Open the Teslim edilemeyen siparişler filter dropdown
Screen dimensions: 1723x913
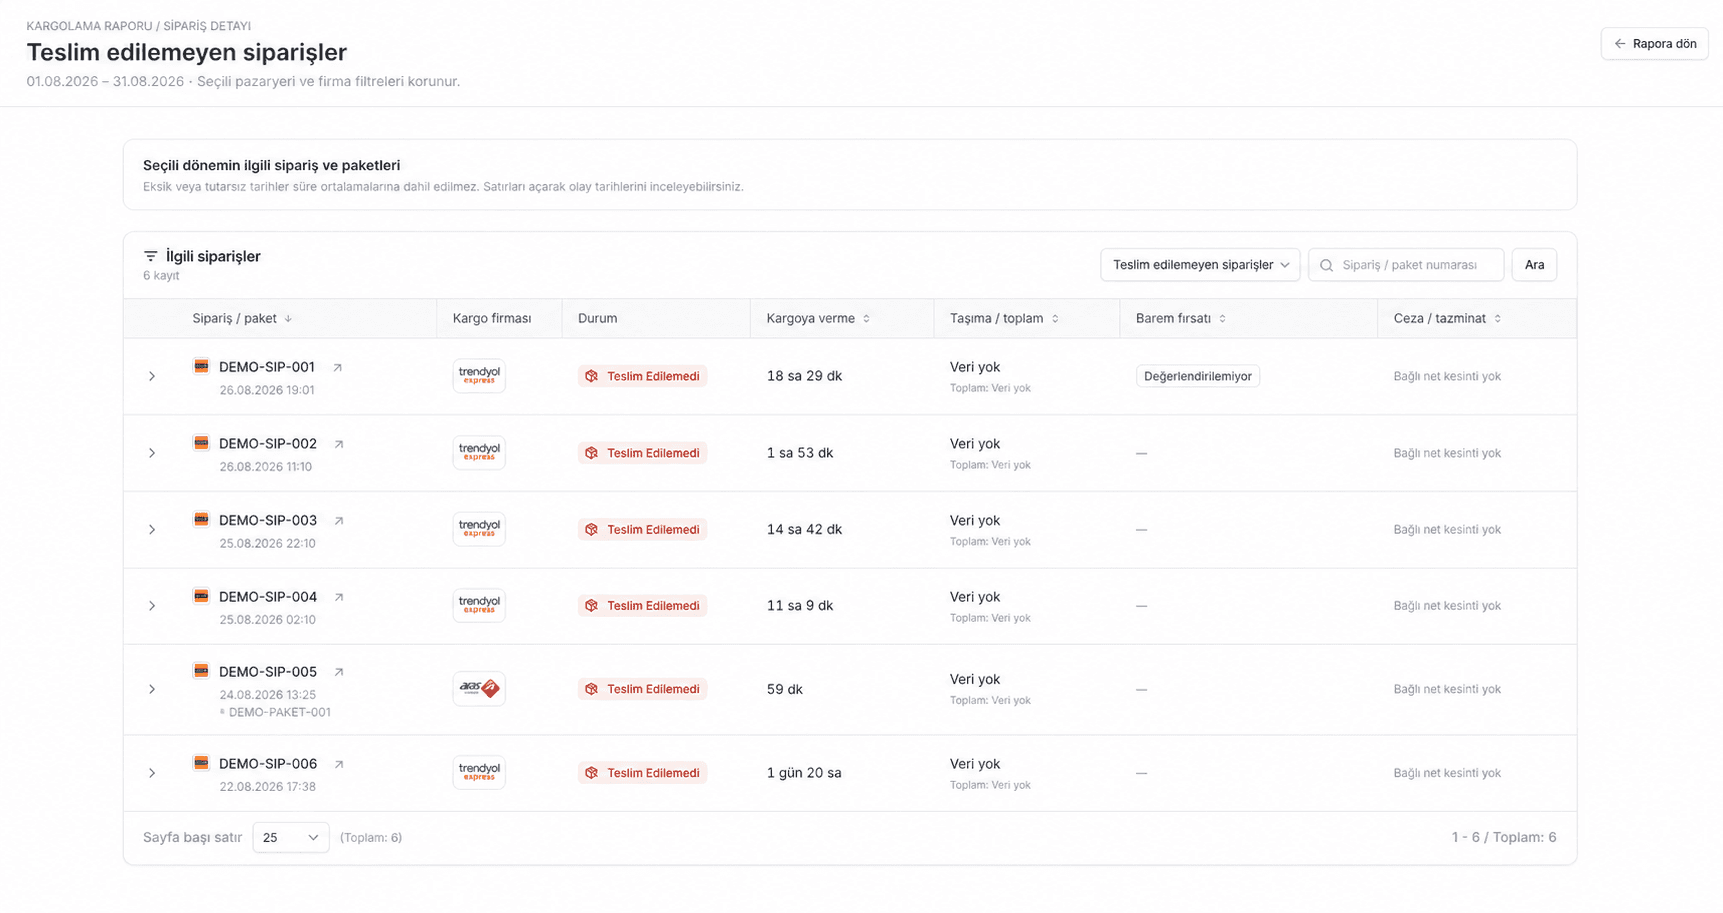coord(1200,265)
